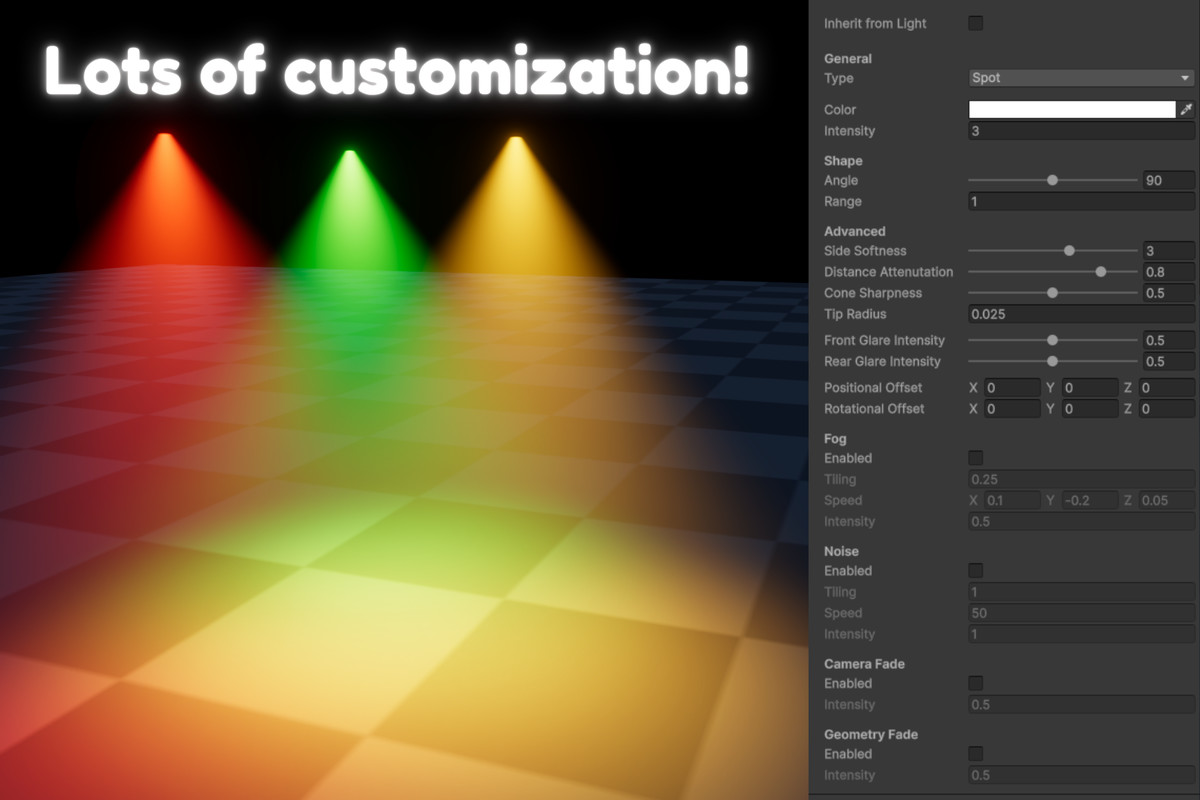Click the color eyedropper icon
The image size is (1200, 800).
[x=1187, y=109]
